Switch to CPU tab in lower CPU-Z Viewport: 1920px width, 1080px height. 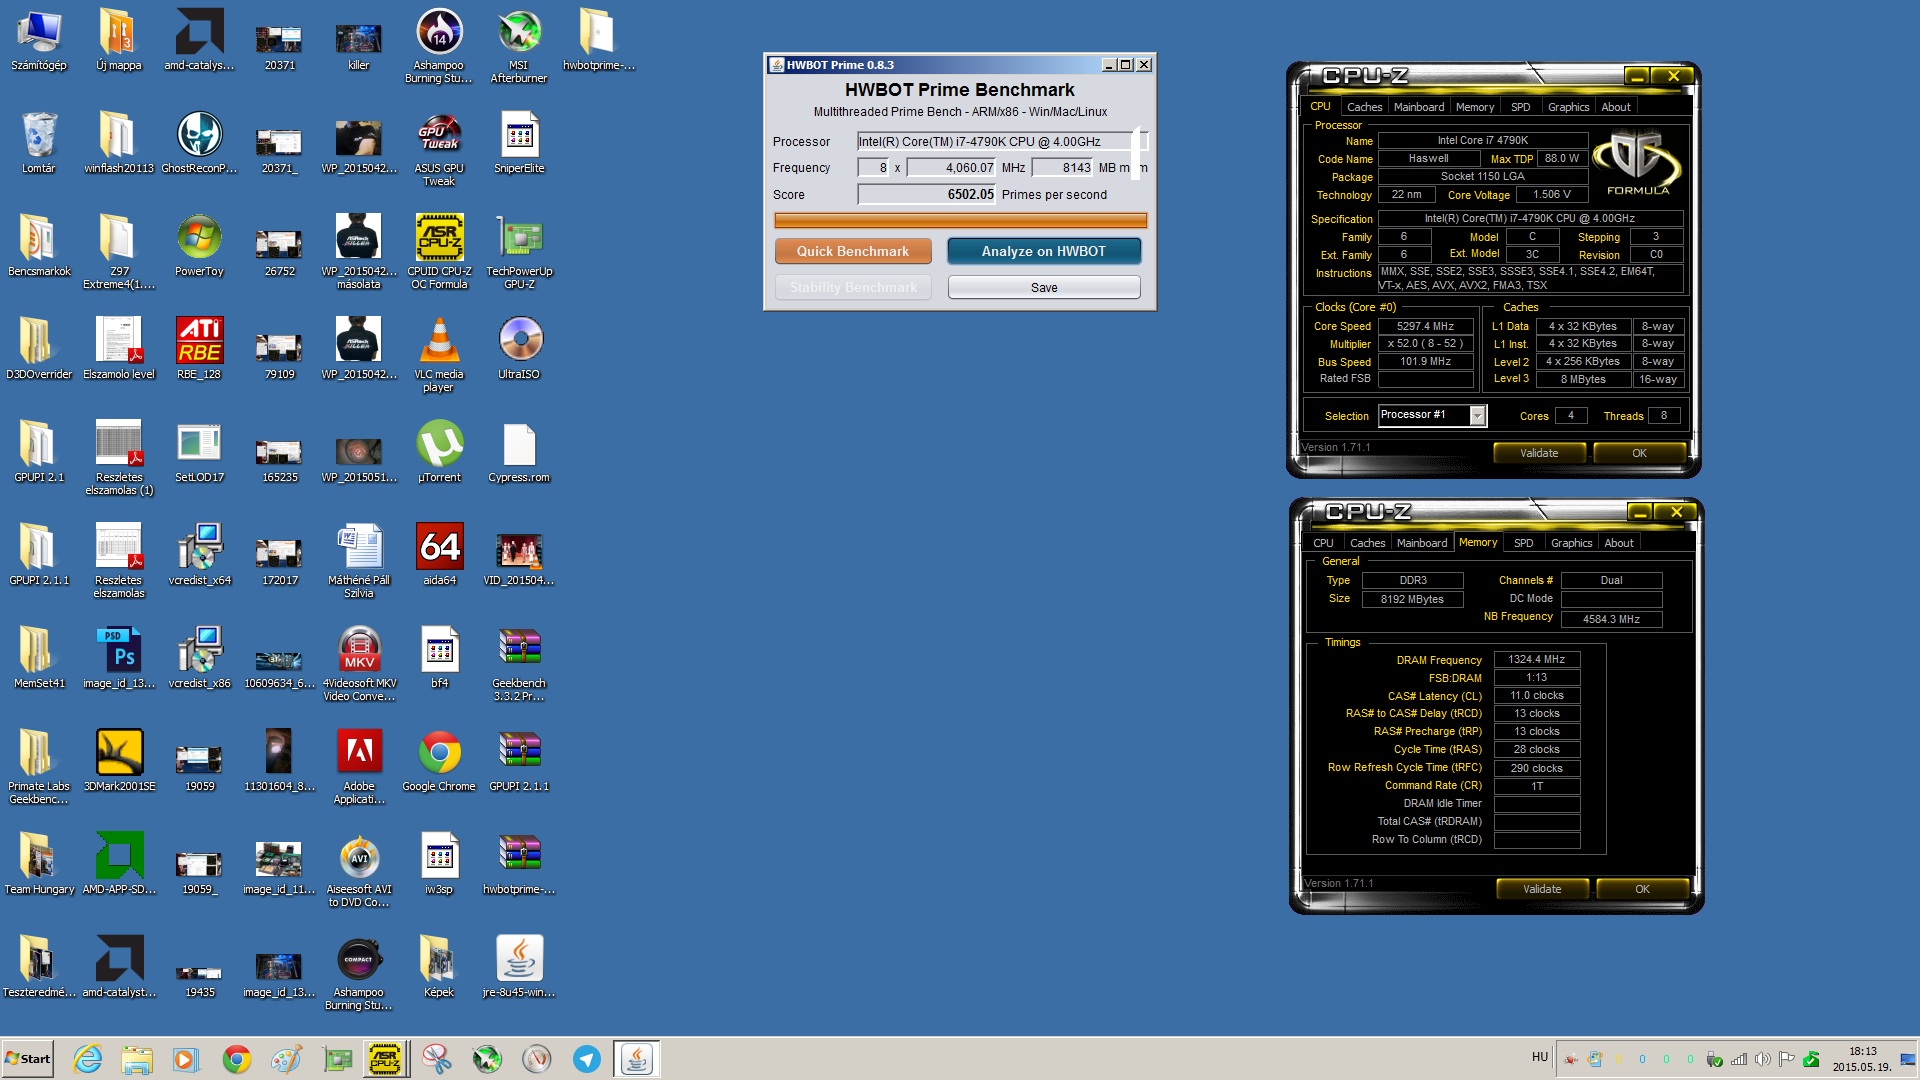pos(1323,543)
